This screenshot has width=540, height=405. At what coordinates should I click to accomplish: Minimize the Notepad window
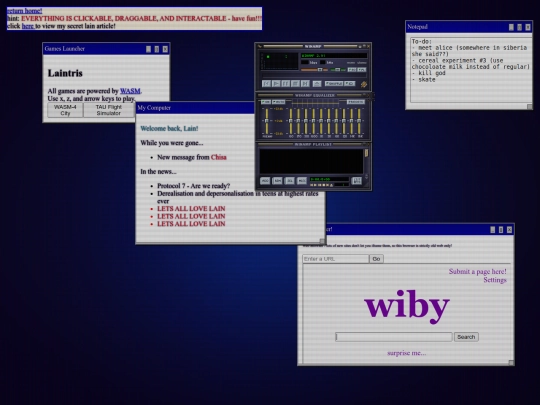pos(511,27)
